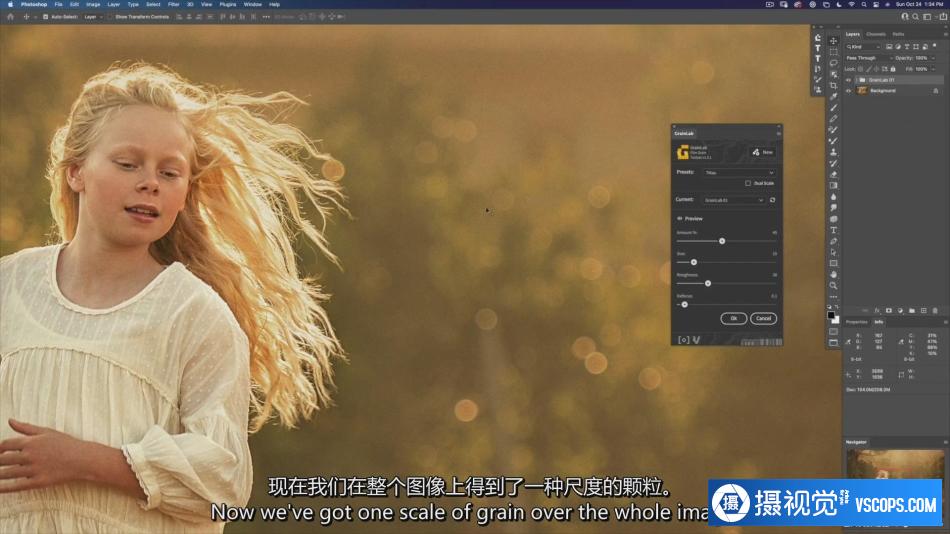This screenshot has height=534, width=950.
Task: Click OK in the GrainLab dialog
Action: (x=734, y=318)
